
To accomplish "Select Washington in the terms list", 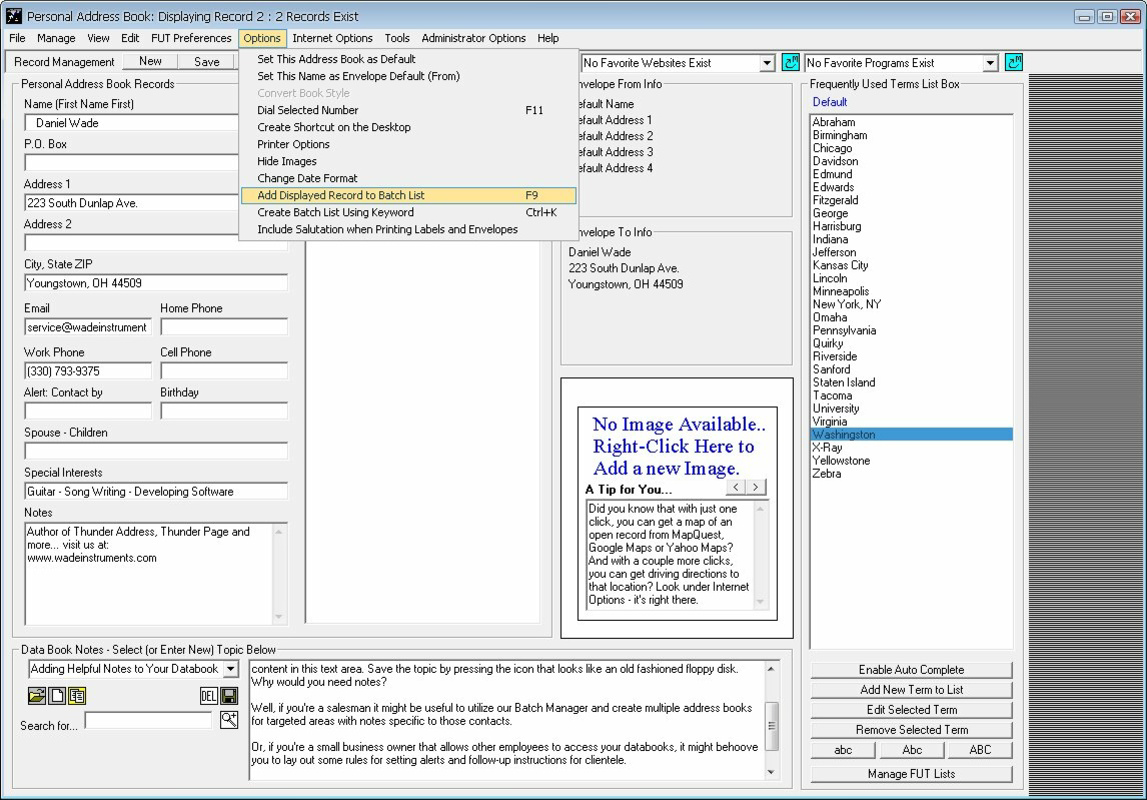I will [x=911, y=434].
